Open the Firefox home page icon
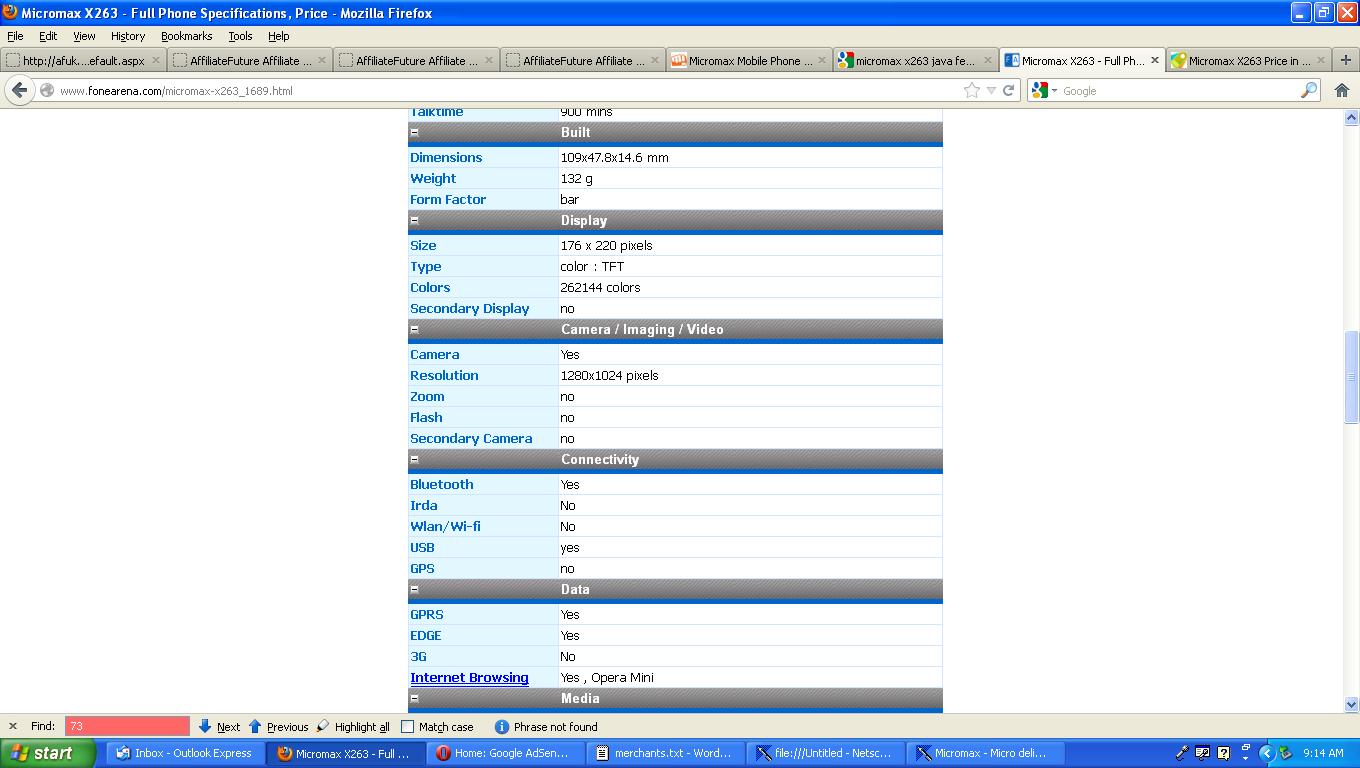1360x768 pixels. (1342, 90)
